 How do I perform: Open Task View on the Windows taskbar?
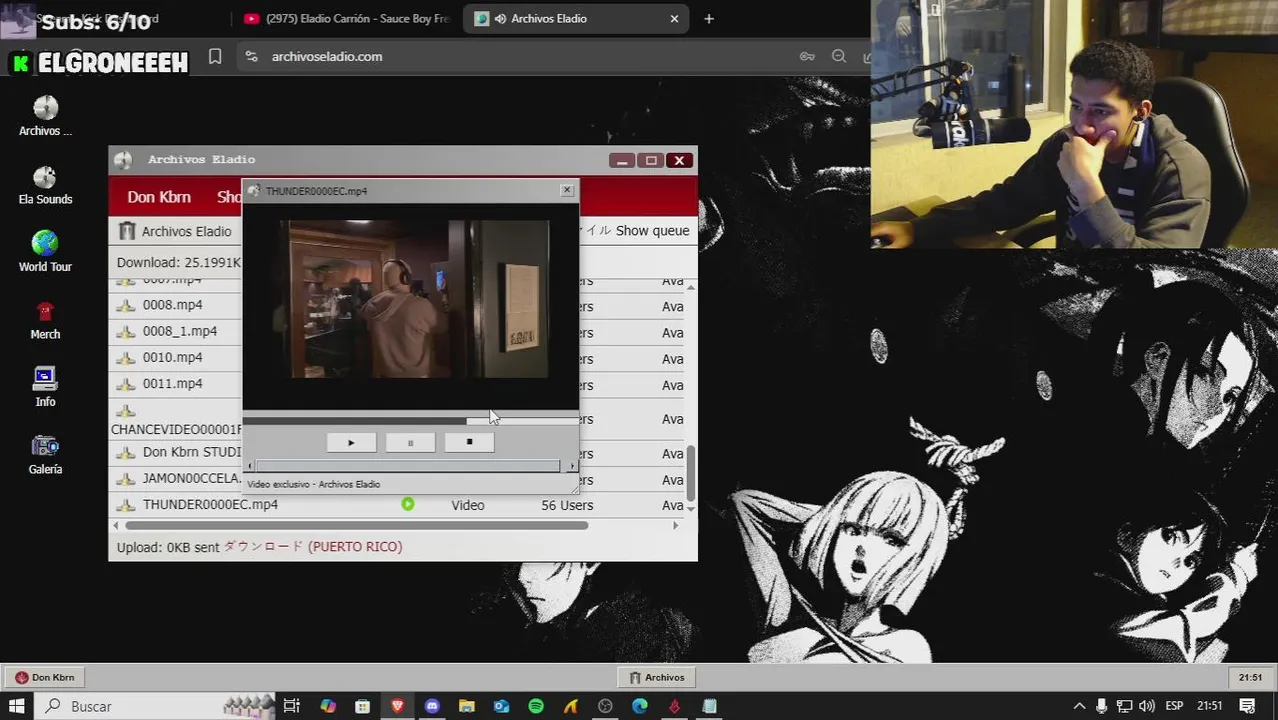pyautogui.click(x=291, y=706)
